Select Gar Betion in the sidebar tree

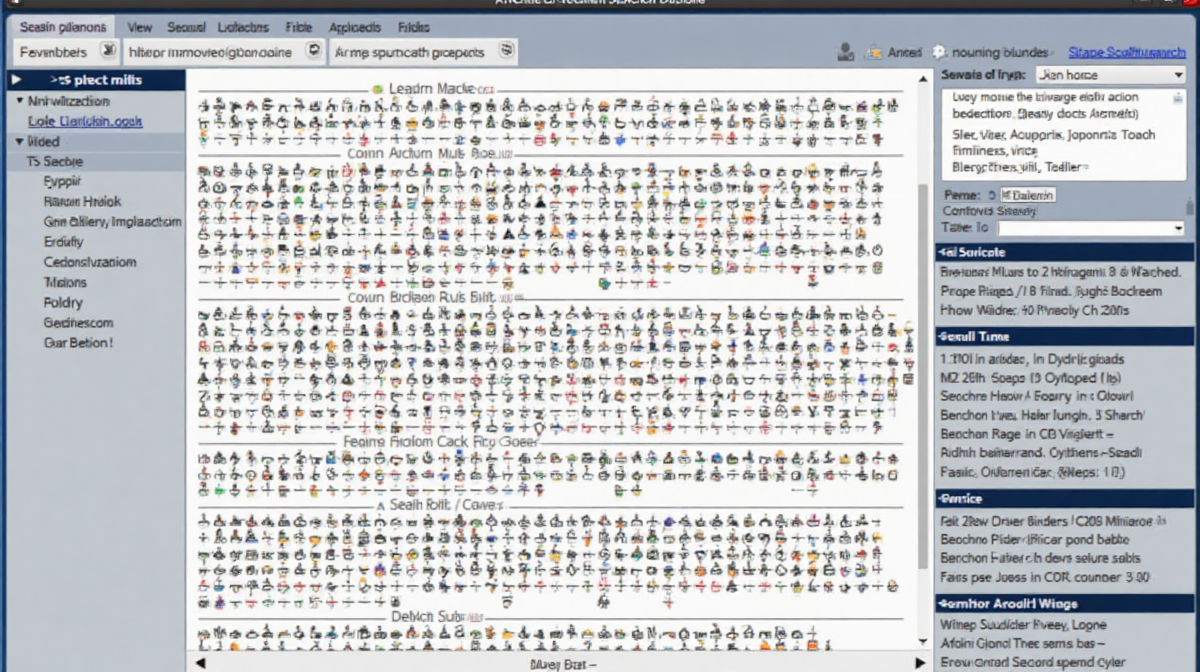pyautogui.click(x=78, y=342)
